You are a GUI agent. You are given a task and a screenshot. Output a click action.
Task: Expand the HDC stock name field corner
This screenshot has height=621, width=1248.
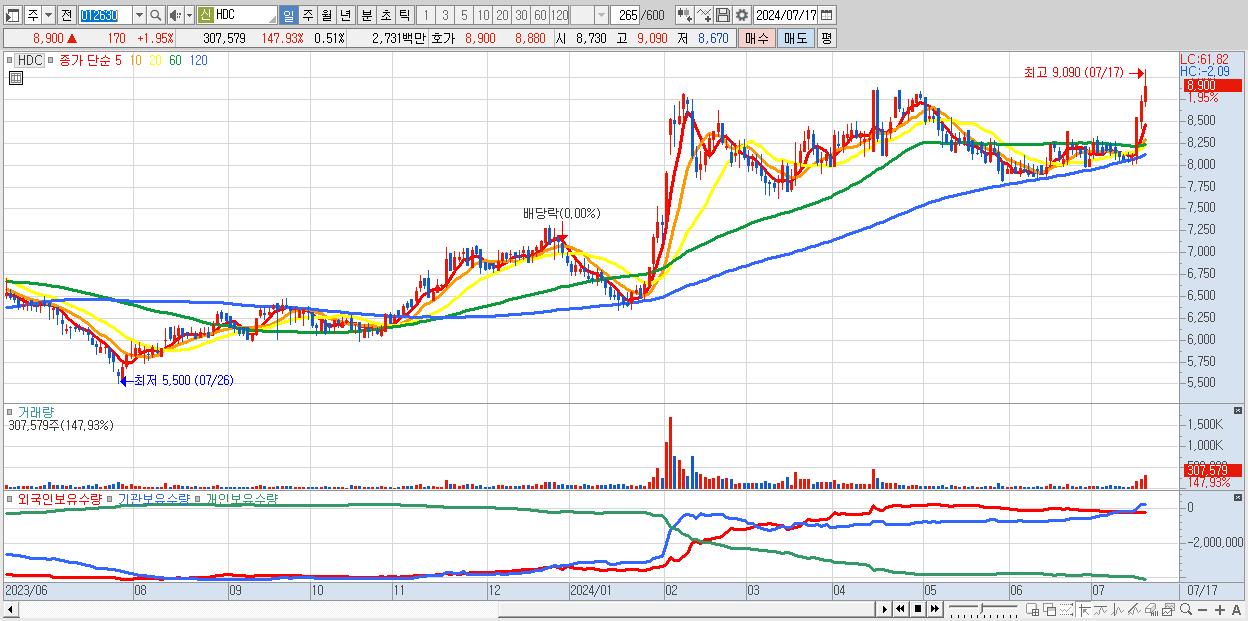[x=271, y=20]
